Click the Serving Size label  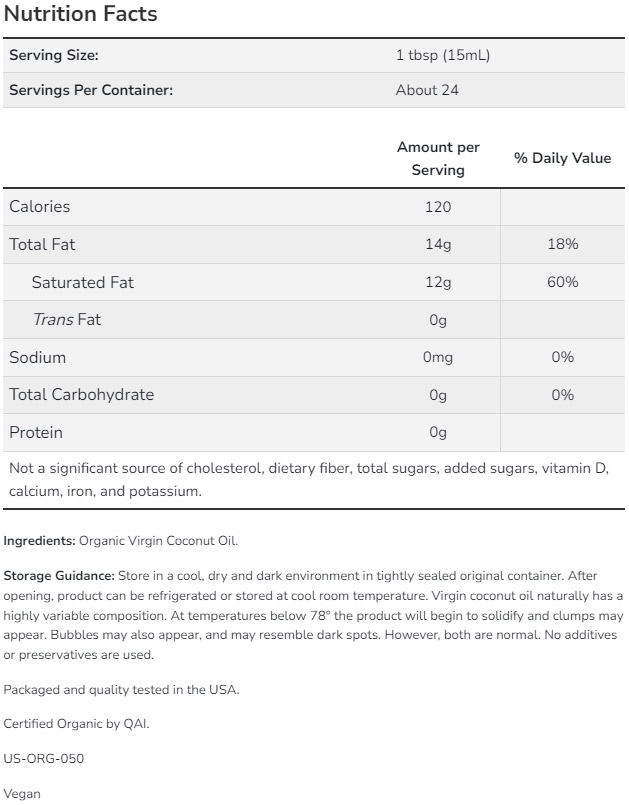(54, 55)
